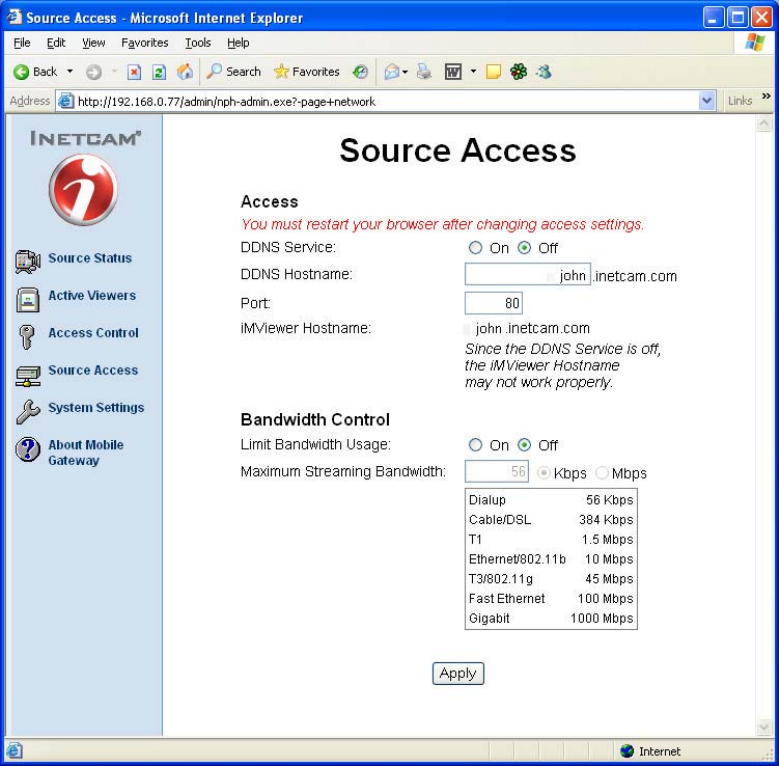
Task: Click the status bar page icon
Action: click(13, 751)
